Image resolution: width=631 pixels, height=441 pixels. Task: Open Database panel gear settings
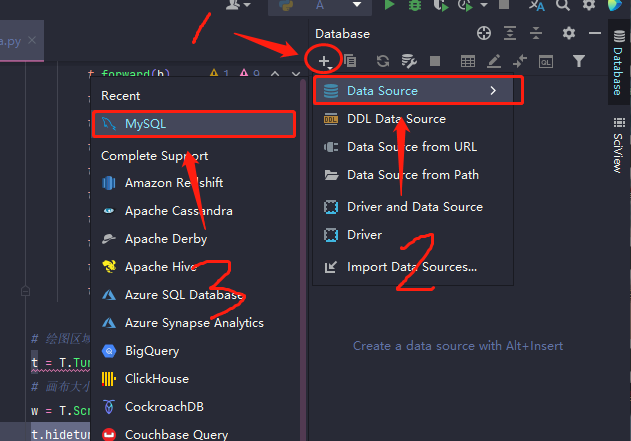pos(569,34)
